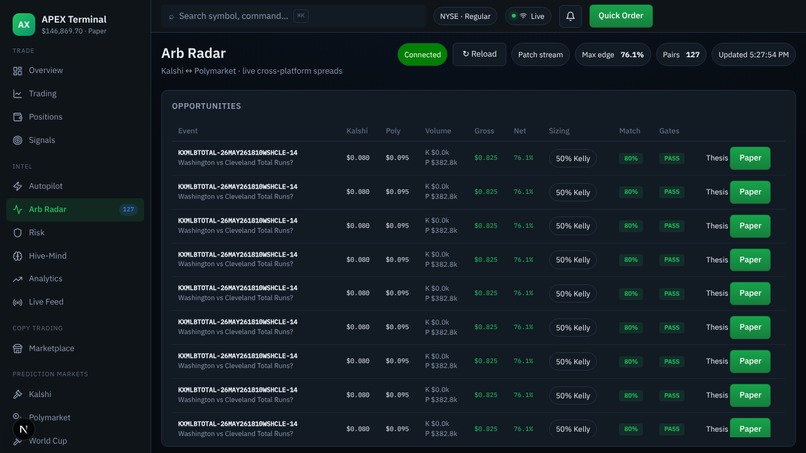Viewport: 806px width, 453px height.
Task: Toggle the Live status indicator
Action: pos(528,16)
